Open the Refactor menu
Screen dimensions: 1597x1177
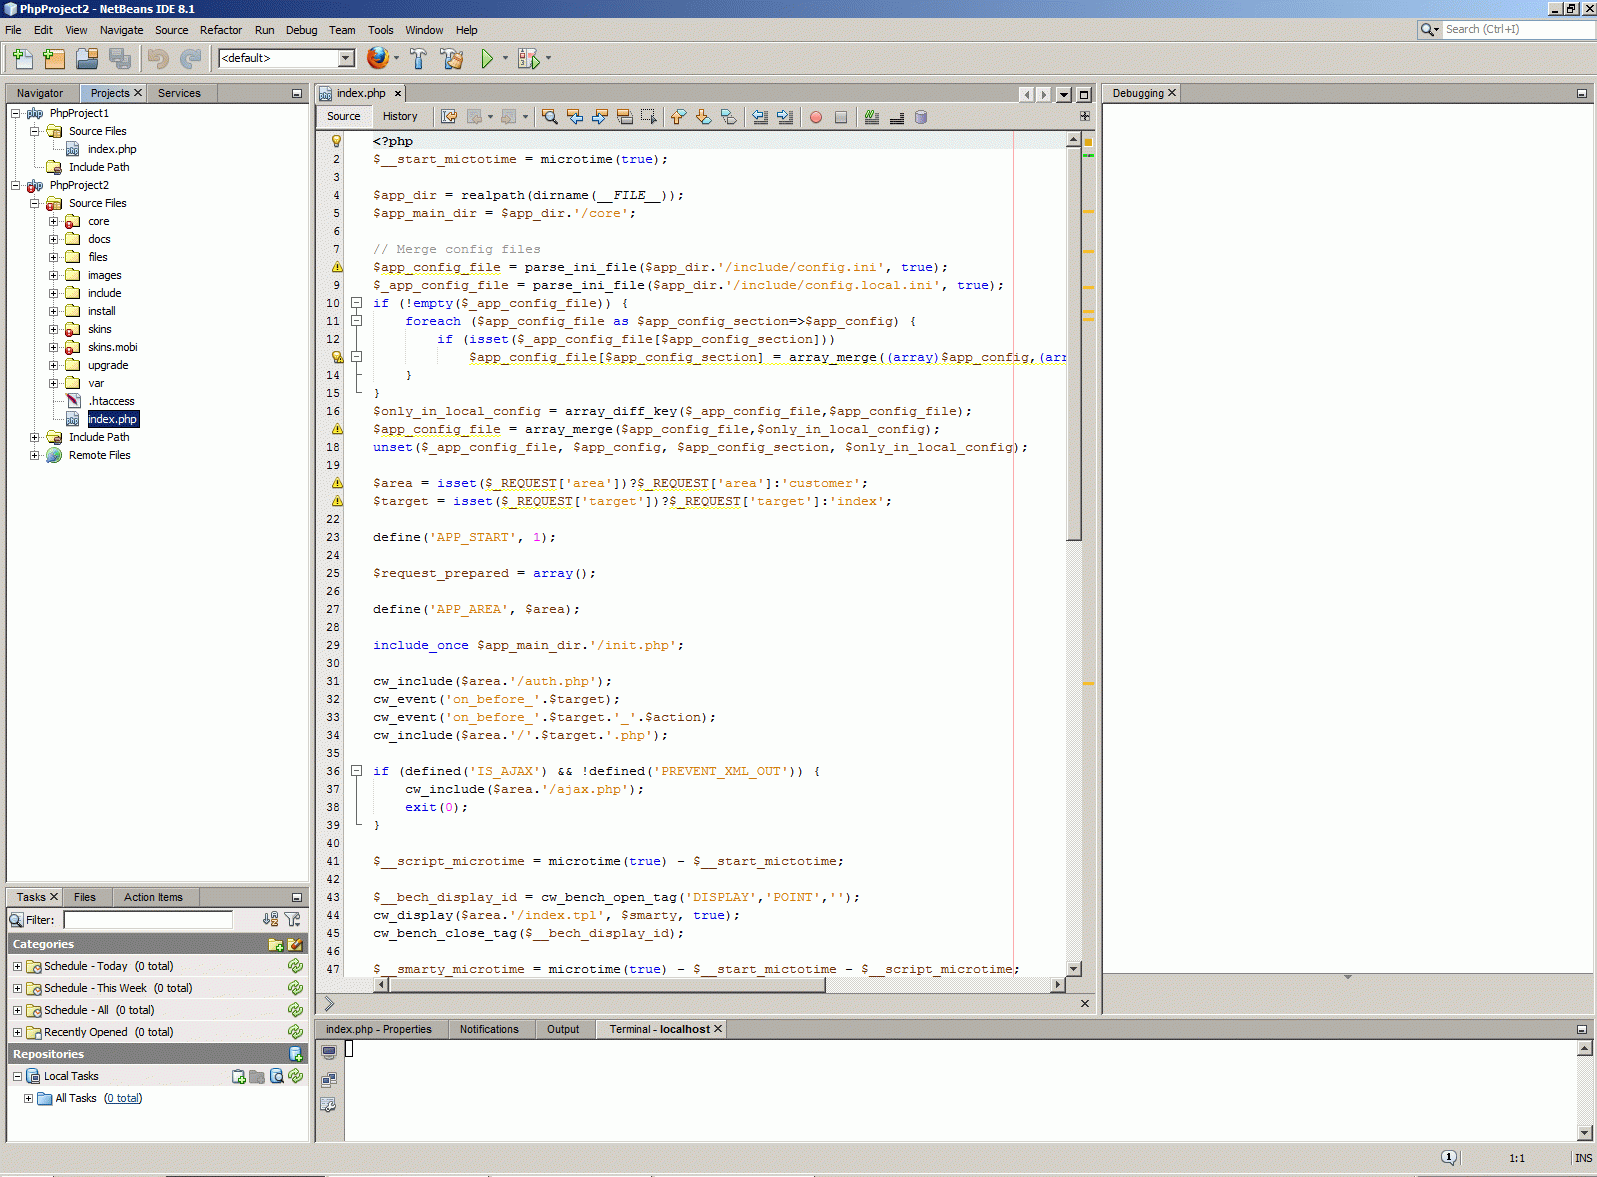click(x=220, y=30)
